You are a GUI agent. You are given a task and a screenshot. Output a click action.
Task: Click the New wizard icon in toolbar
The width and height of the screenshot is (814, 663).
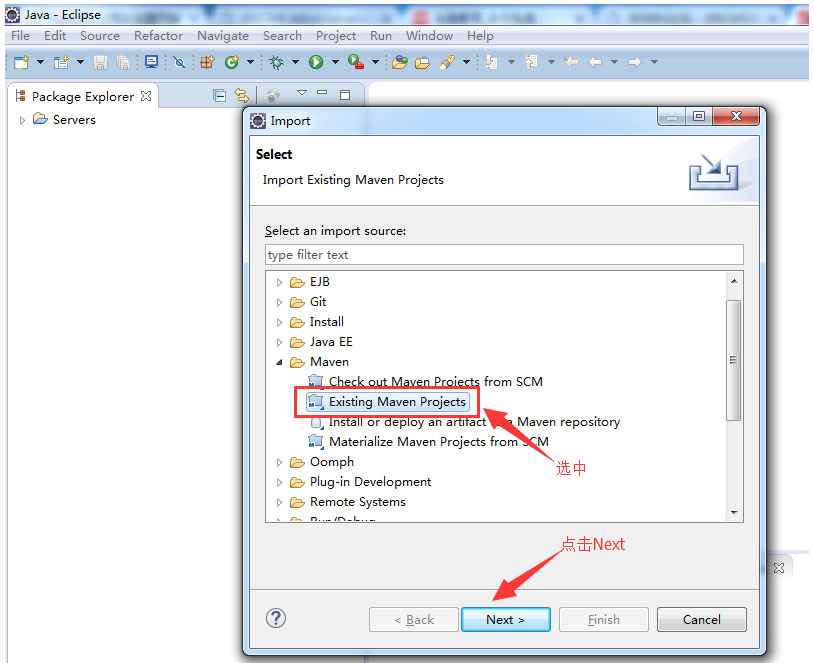[21, 62]
